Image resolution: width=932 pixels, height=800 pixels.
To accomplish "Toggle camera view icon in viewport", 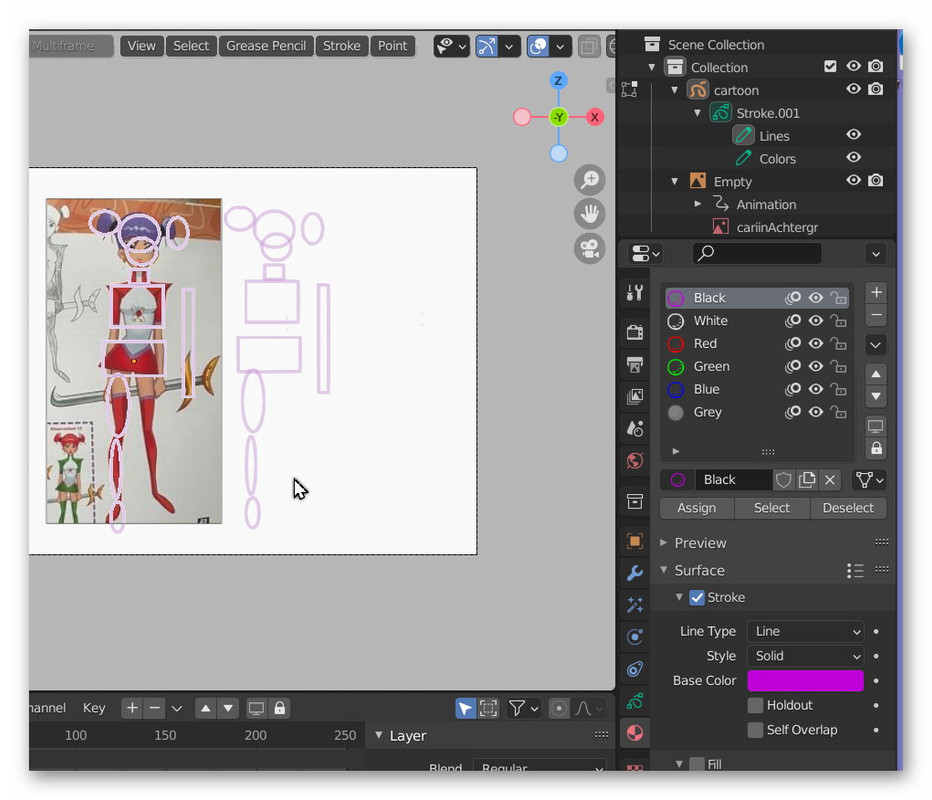I will point(589,248).
